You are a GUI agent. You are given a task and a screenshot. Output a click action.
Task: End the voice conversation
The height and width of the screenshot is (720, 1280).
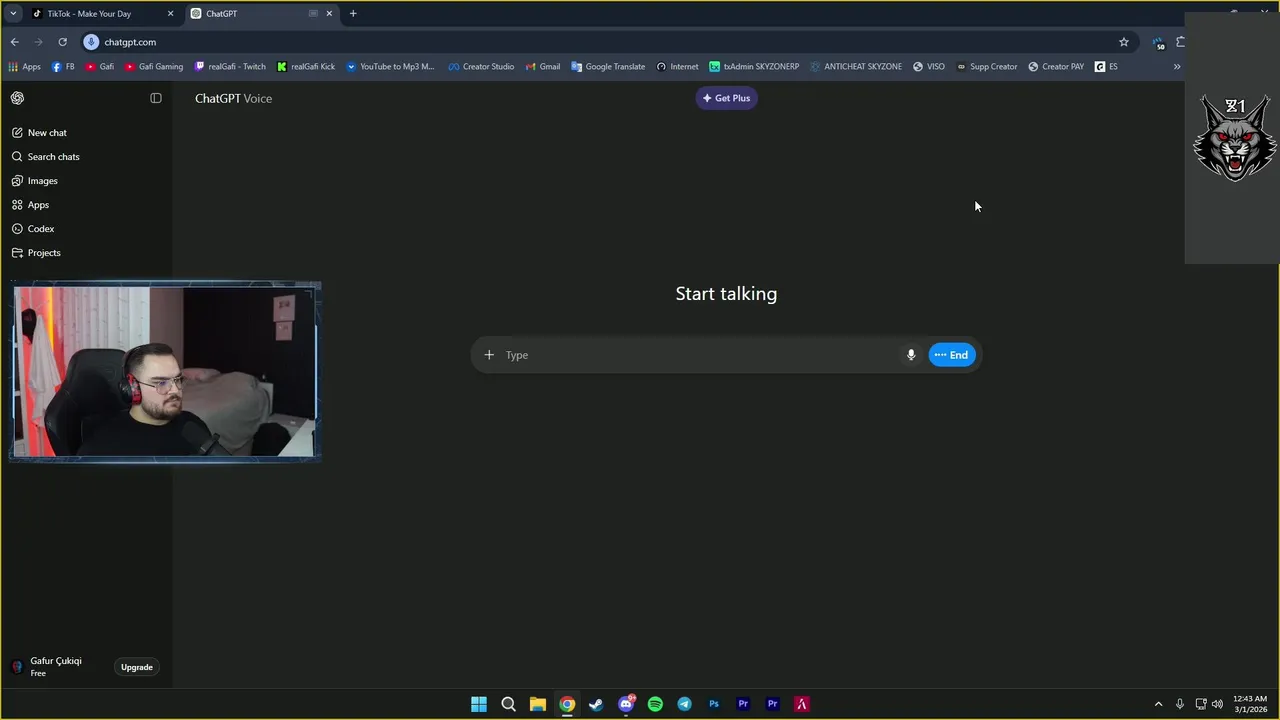[952, 355]
